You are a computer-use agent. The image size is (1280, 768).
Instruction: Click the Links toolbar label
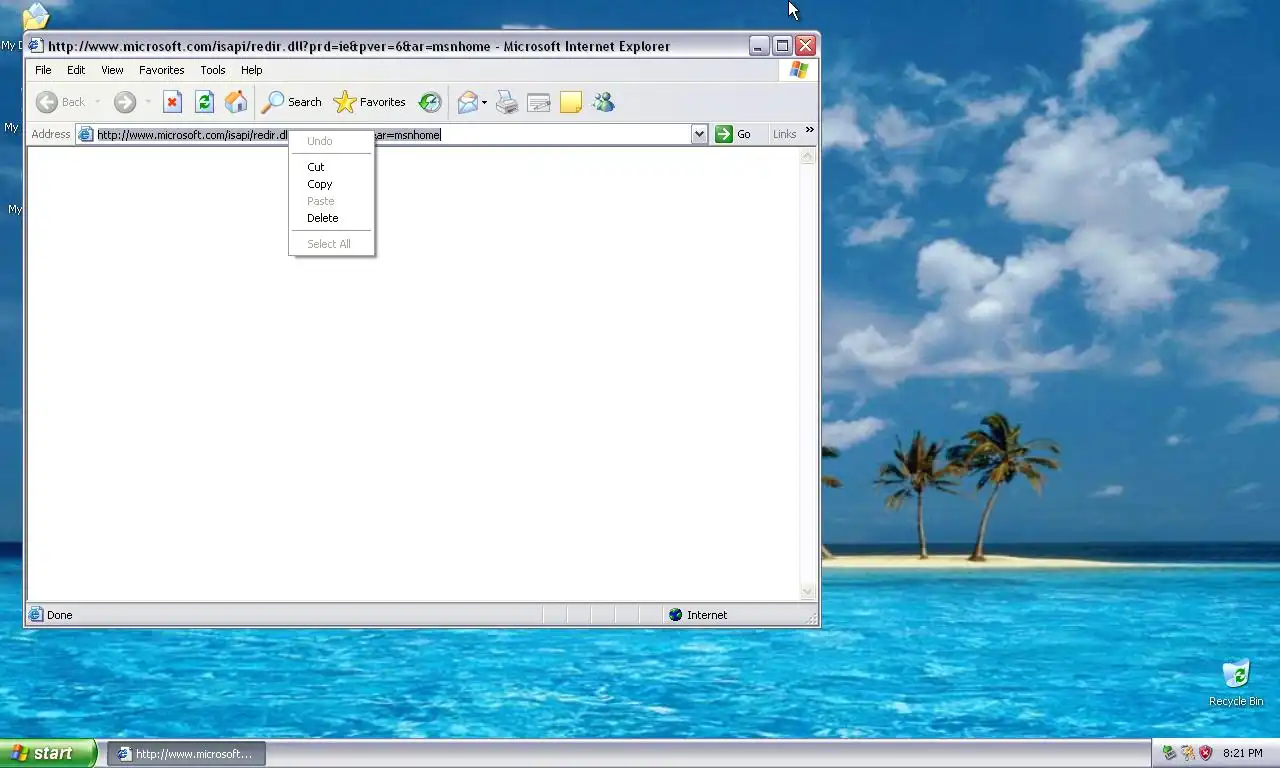[784, 134]
